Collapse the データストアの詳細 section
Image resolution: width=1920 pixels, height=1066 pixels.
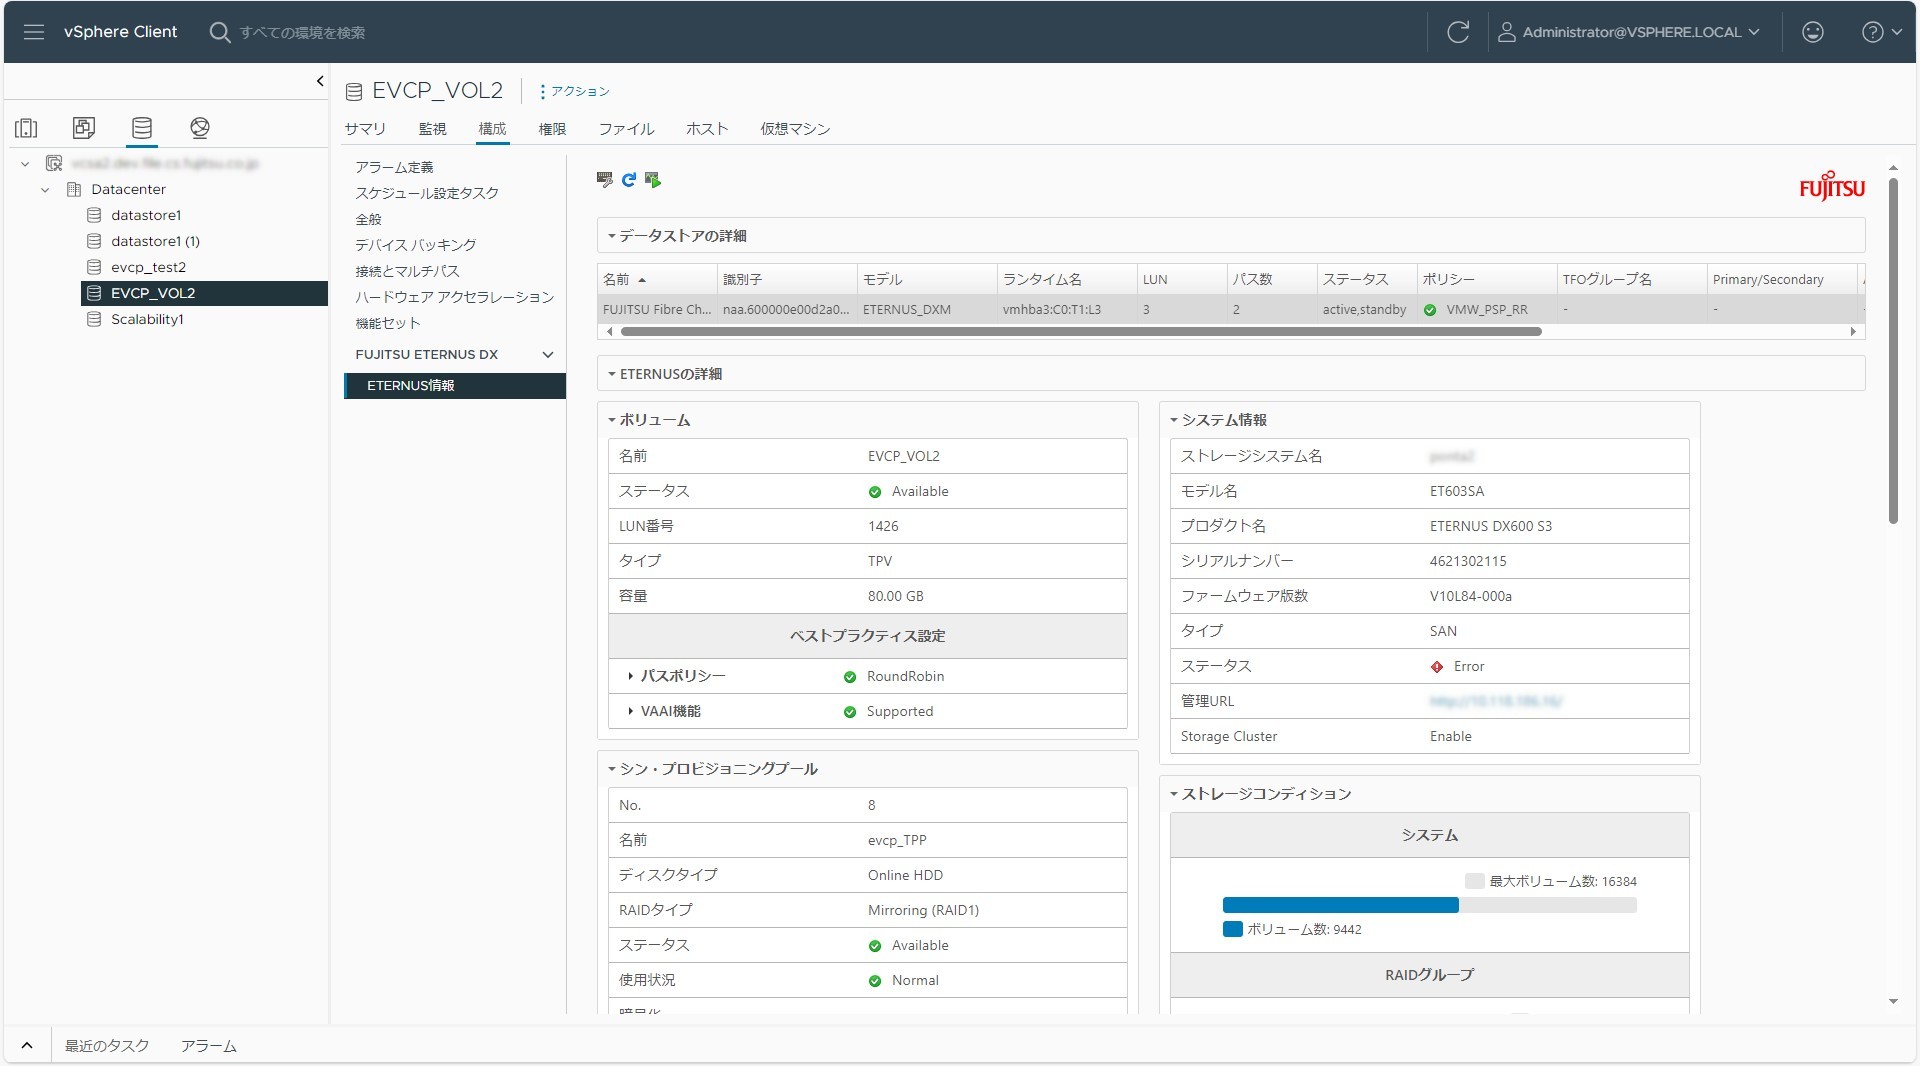(x=611, y=236)
